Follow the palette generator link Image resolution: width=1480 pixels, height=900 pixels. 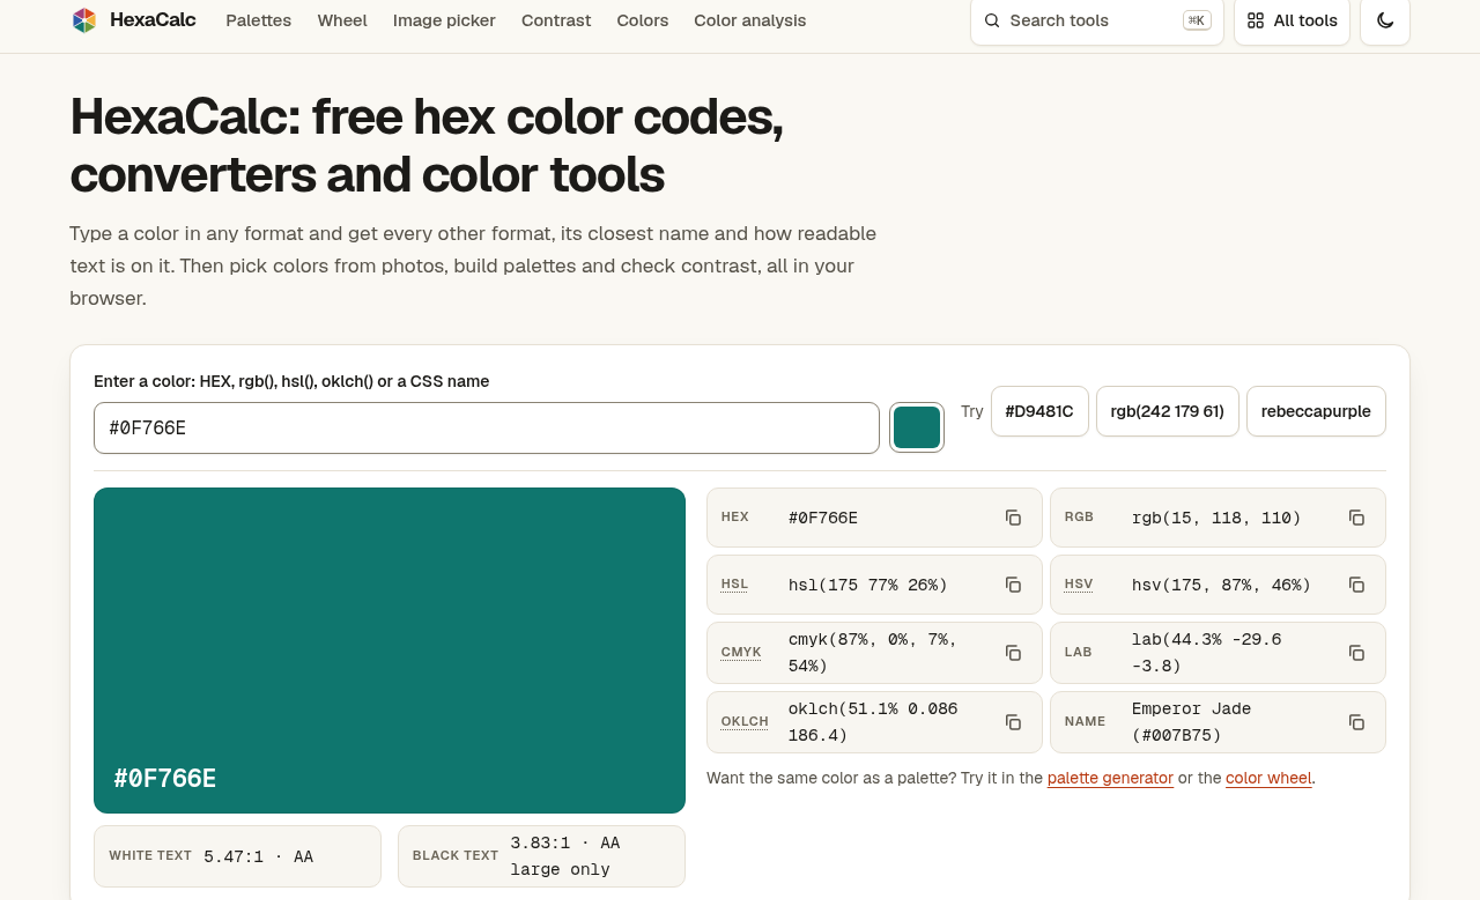pos(1110,778)
